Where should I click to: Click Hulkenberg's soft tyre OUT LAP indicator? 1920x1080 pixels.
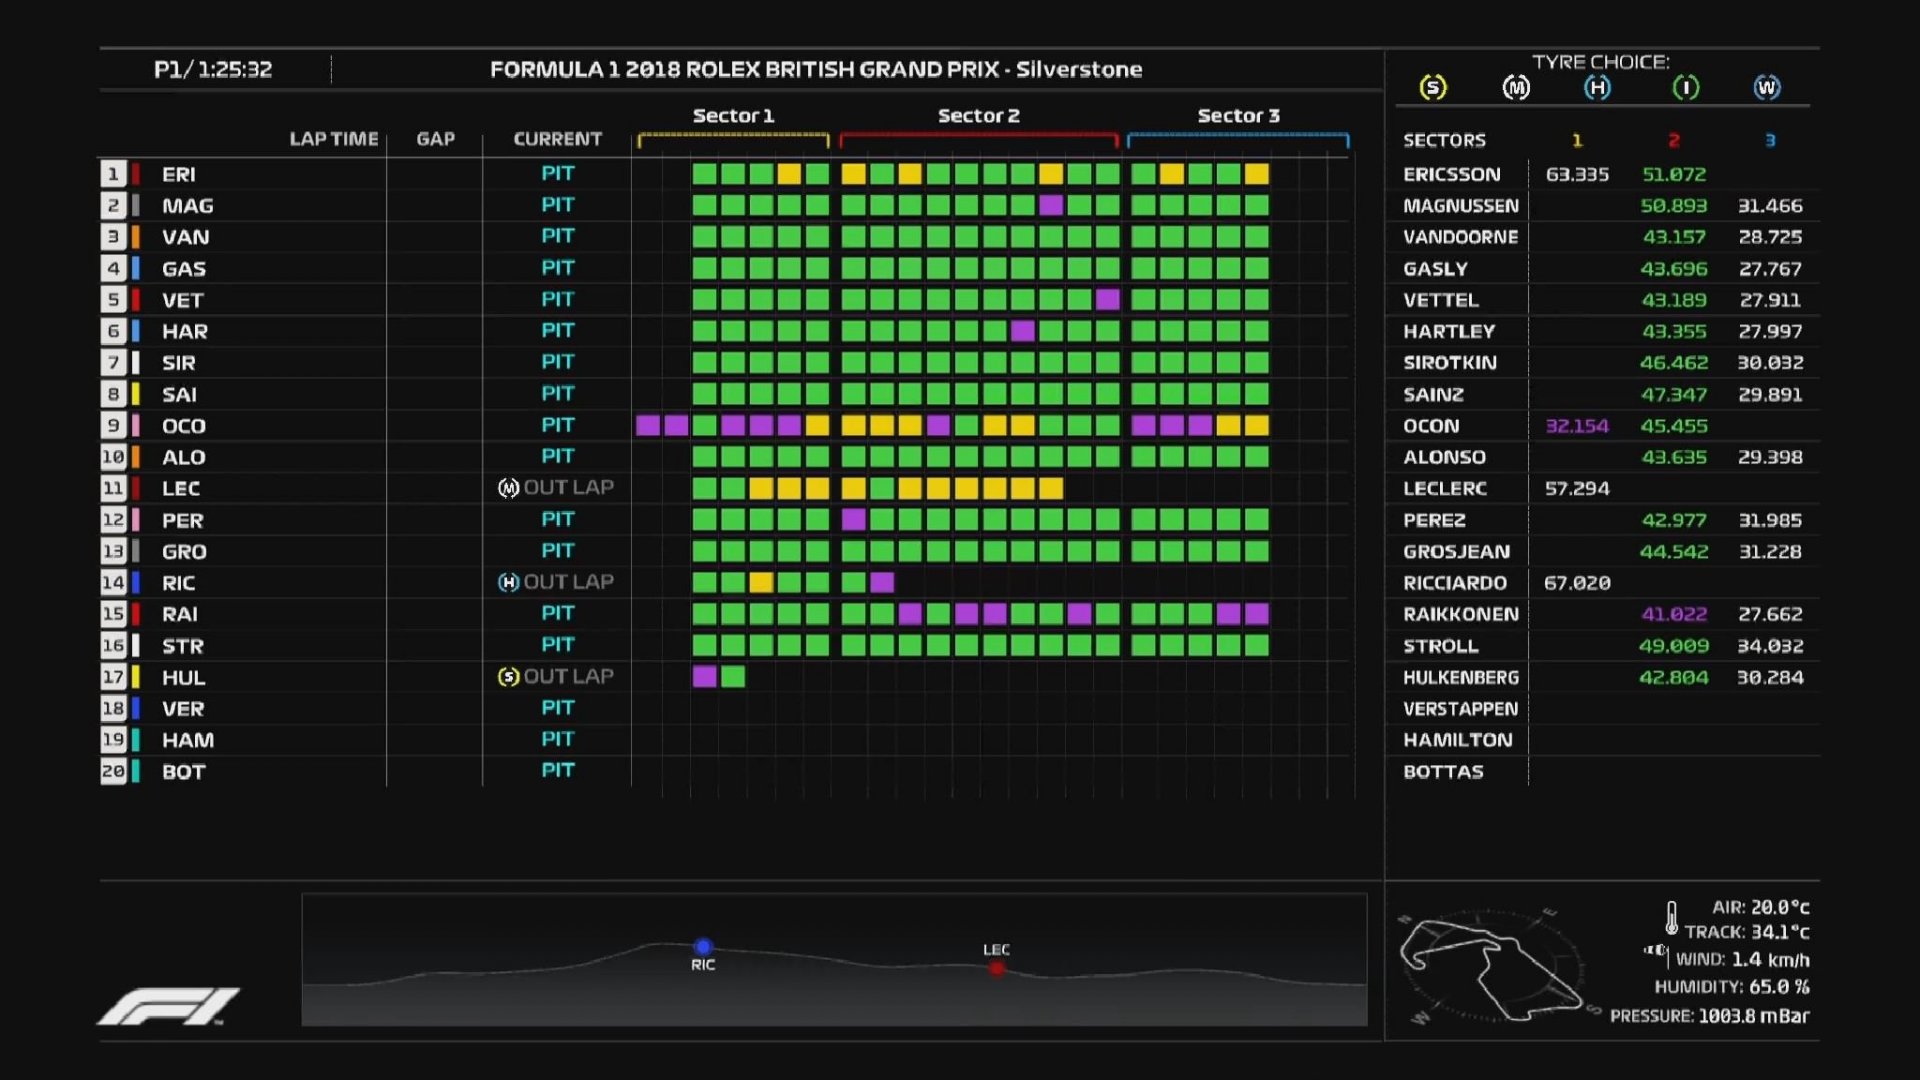point(556,677)
